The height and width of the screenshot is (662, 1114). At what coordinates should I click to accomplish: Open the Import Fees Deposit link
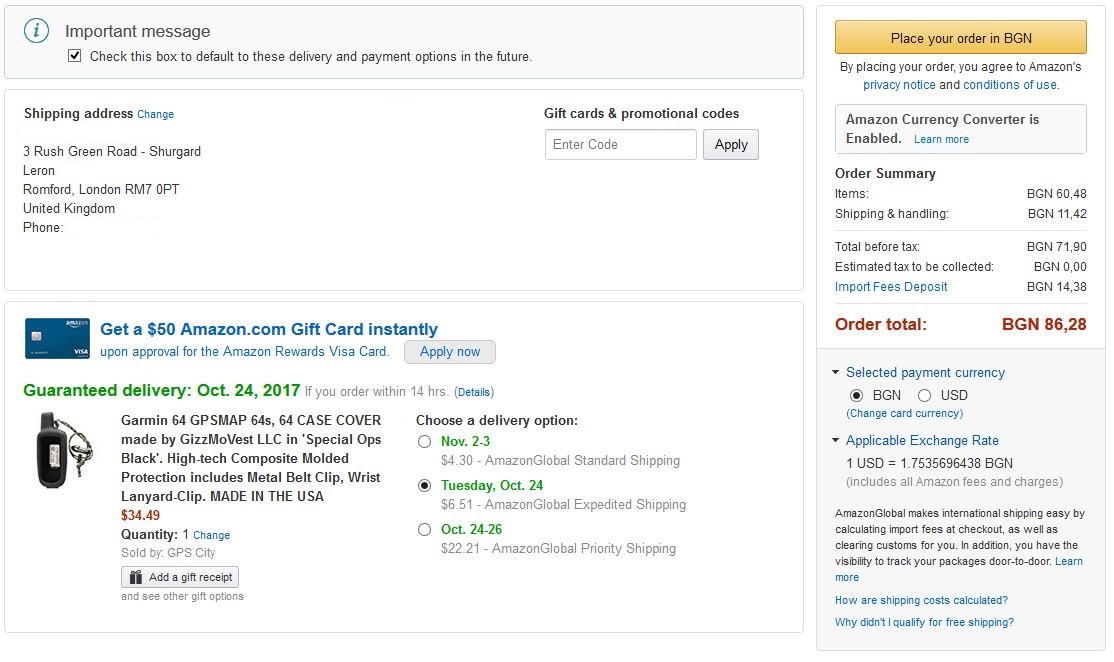(891, 287)
